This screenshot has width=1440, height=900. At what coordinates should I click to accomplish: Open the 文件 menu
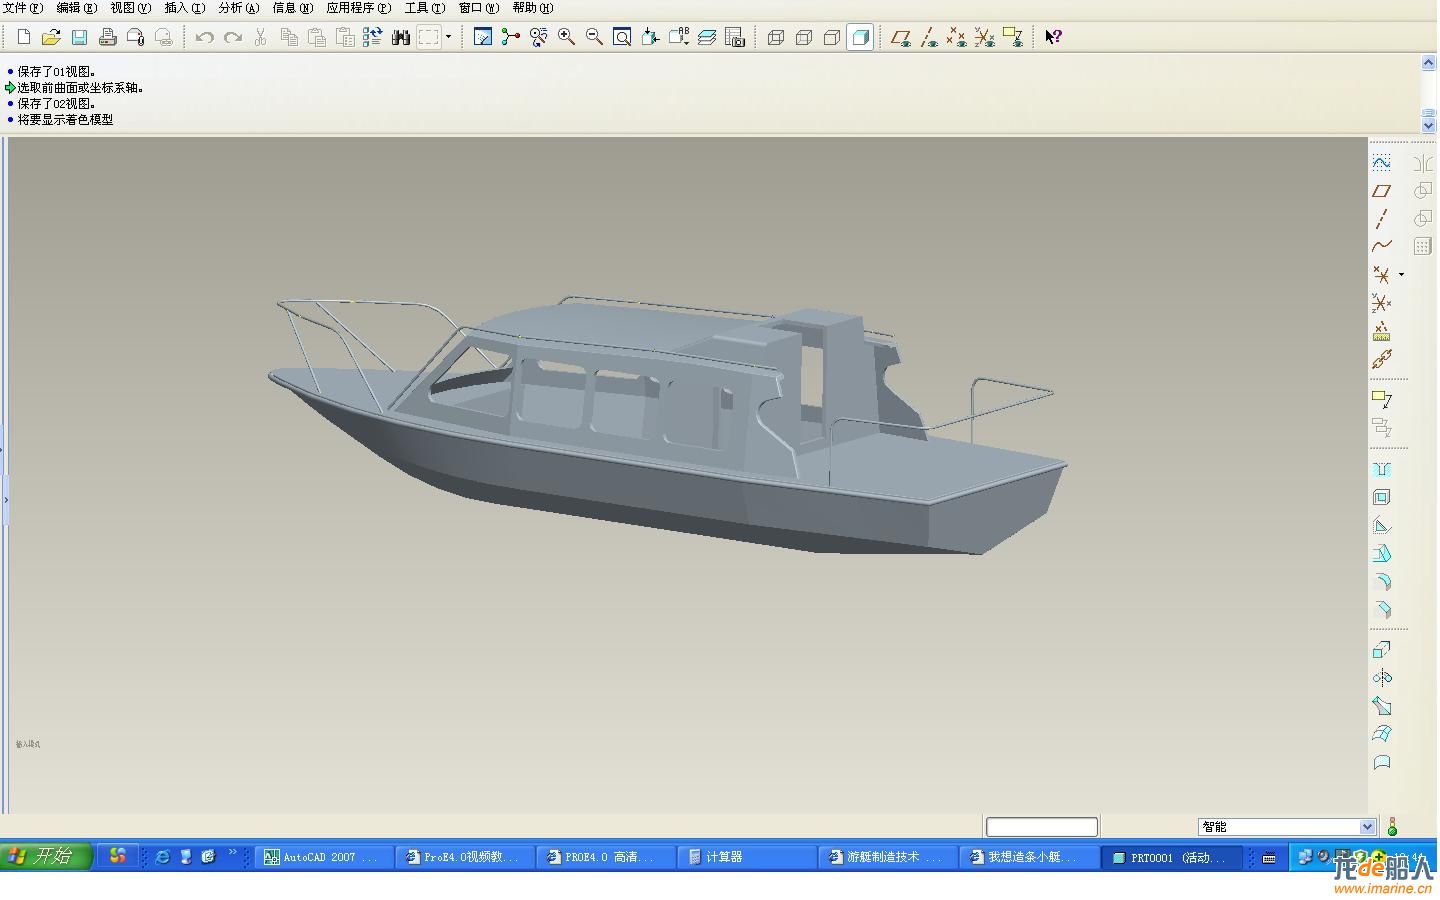click(x=22, y=8)
